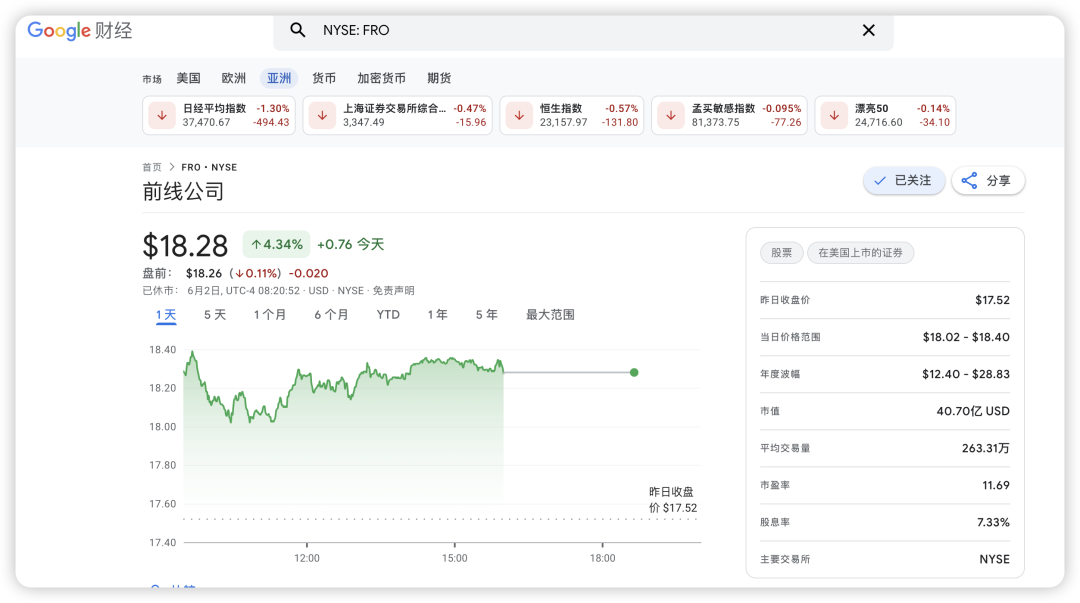
Task: Switch chart to 5 年 range
Action: coord(486,315)
